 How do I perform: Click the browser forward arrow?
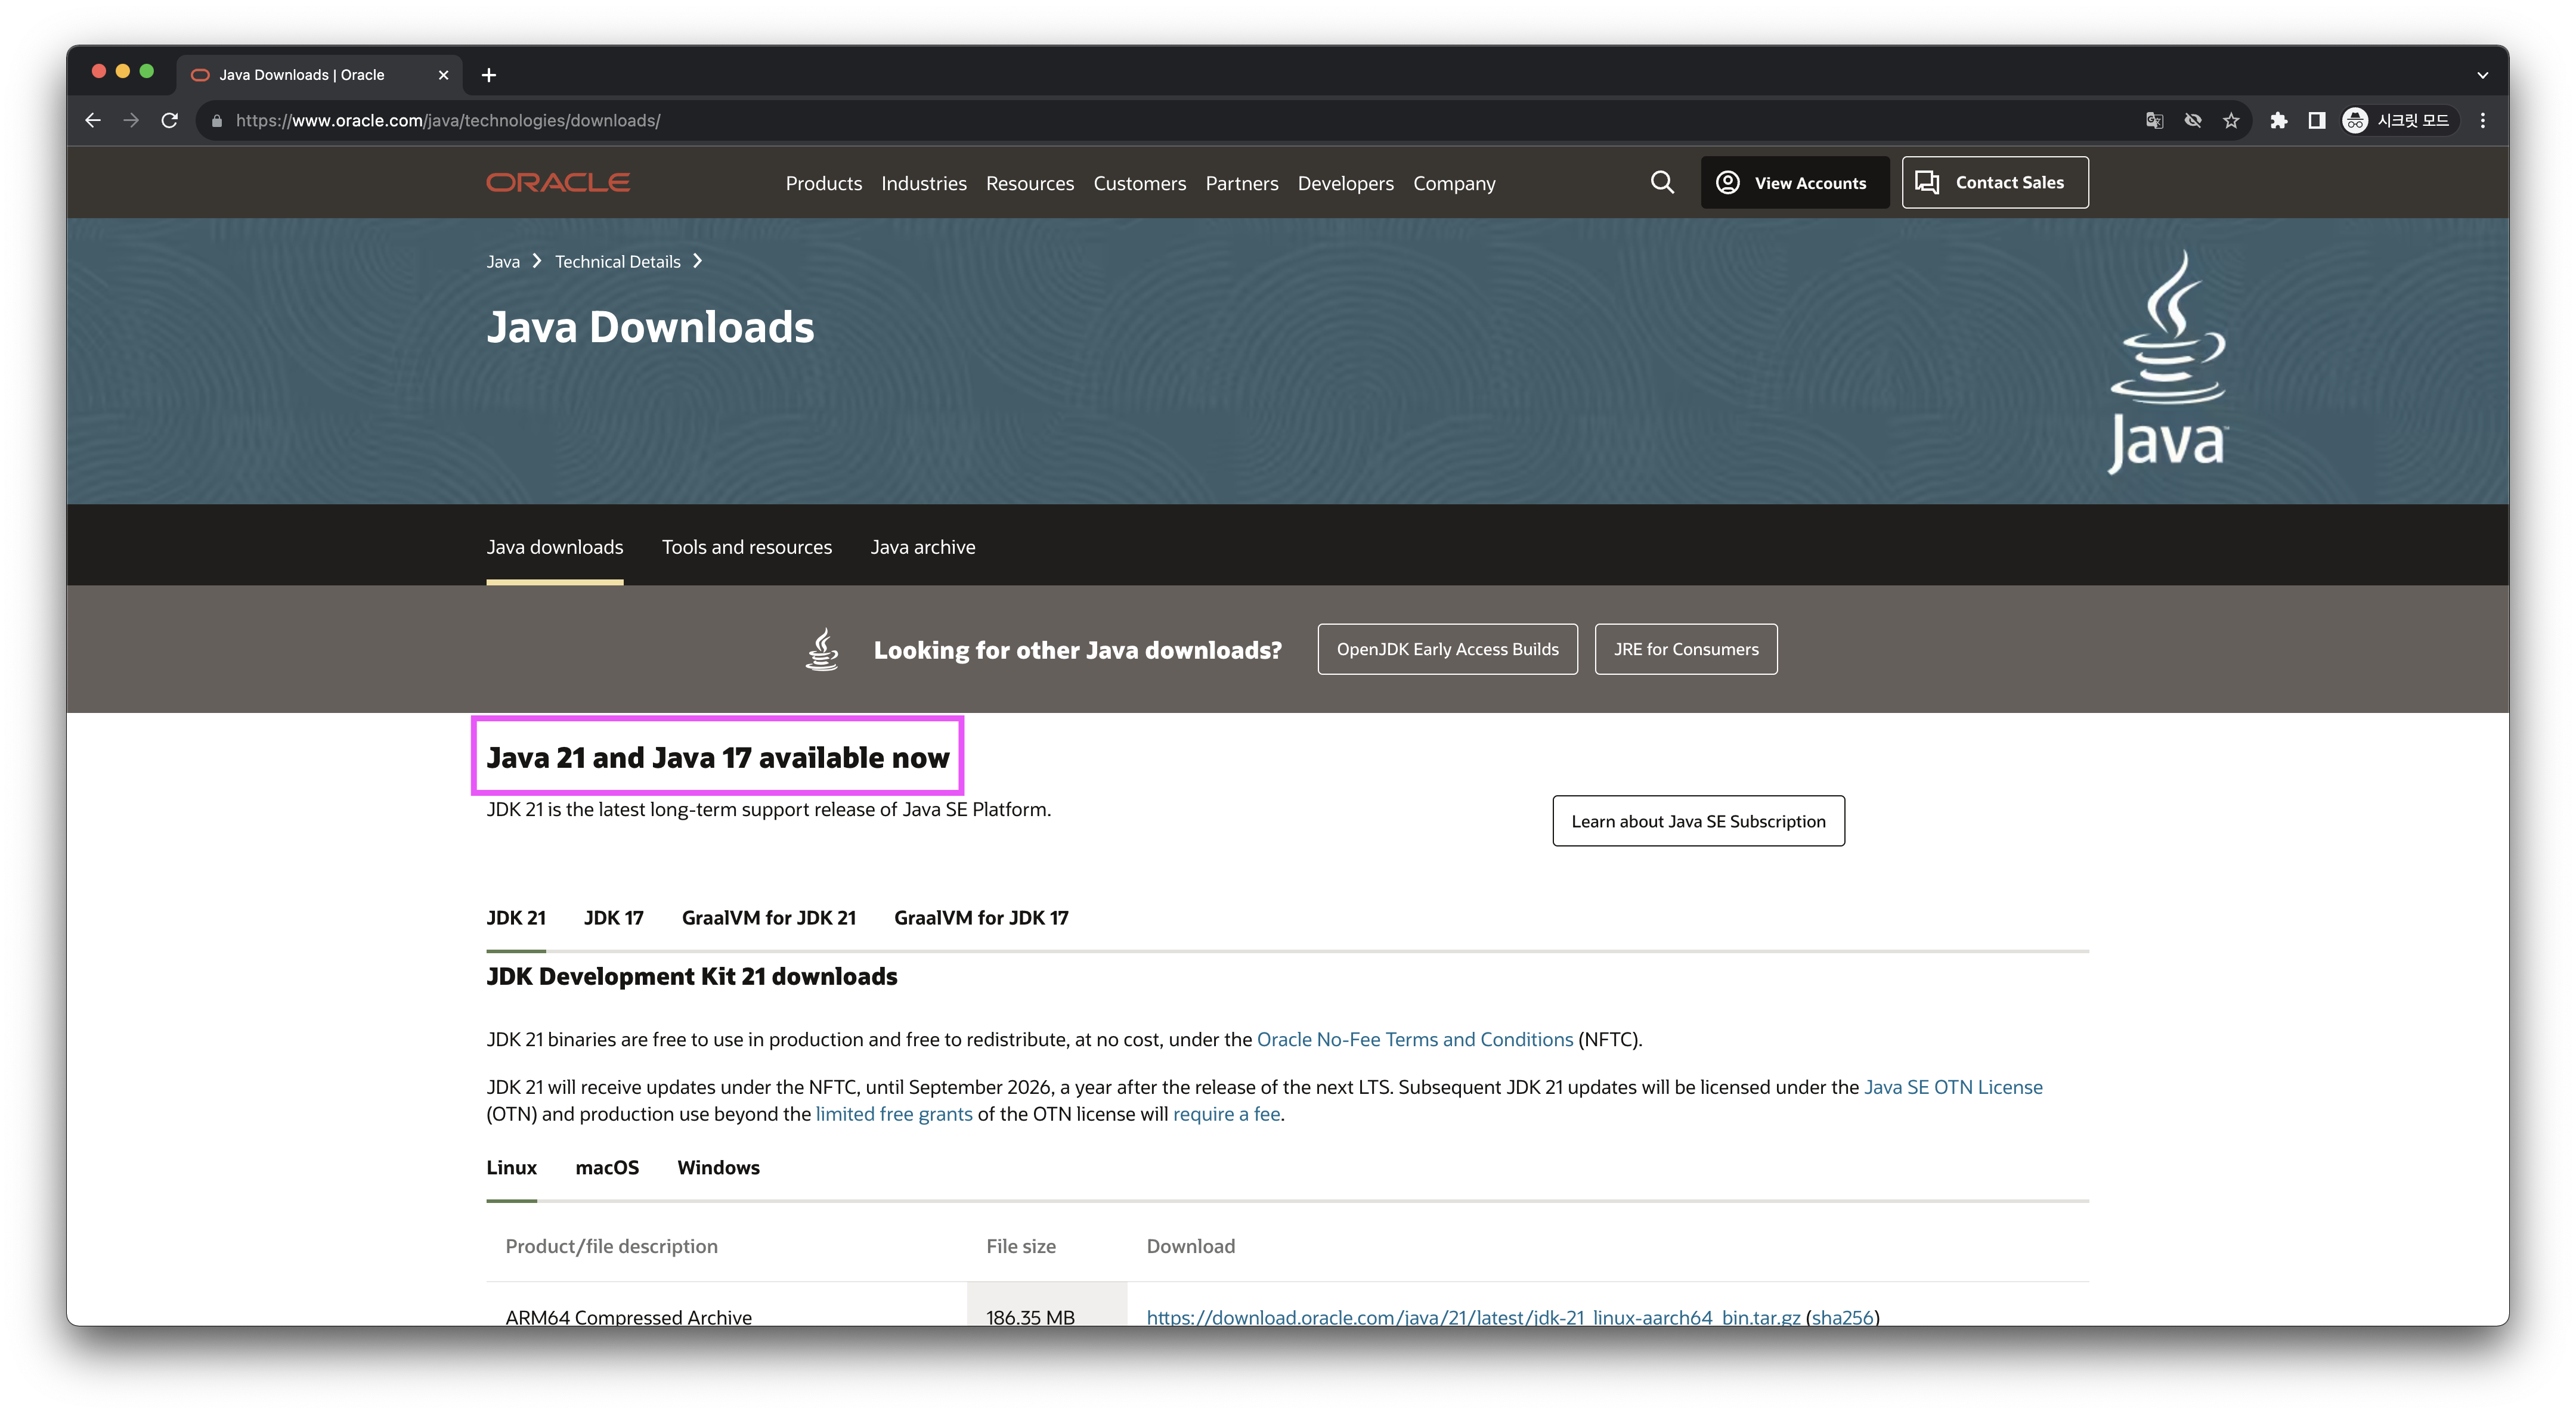click(131, 120)
